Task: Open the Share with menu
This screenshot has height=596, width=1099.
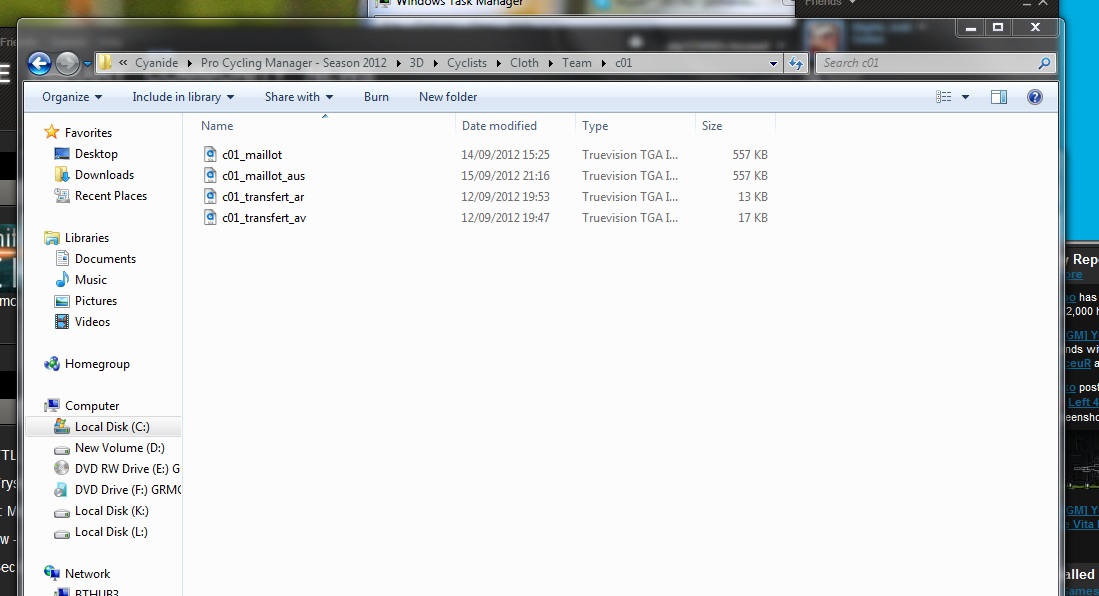Action: pos(299,97)
